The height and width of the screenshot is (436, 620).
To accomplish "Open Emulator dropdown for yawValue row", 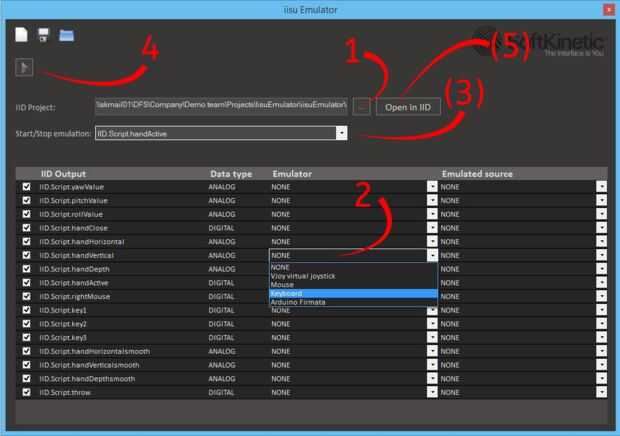I will click(x=432, y=187).
